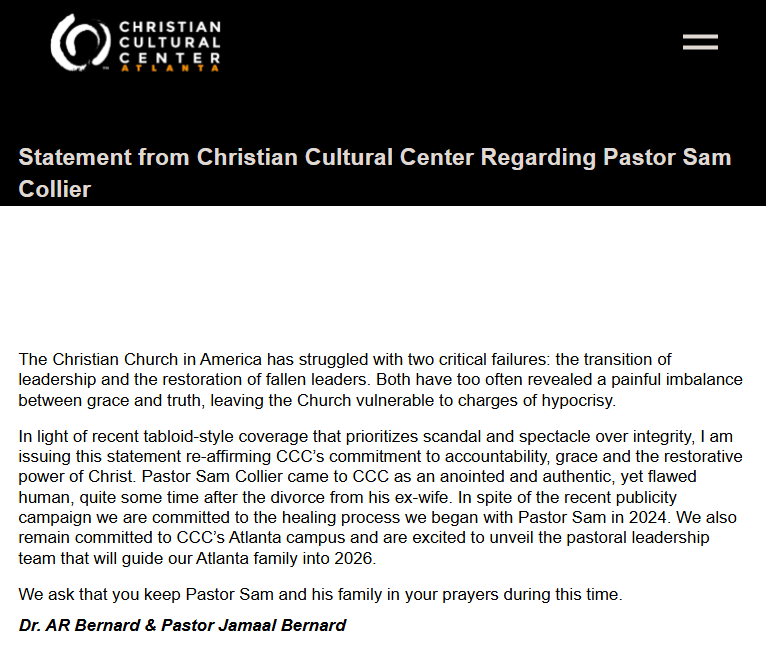
Task: Click the orange "Atlanta" text in logo
Action: [170, 68]
